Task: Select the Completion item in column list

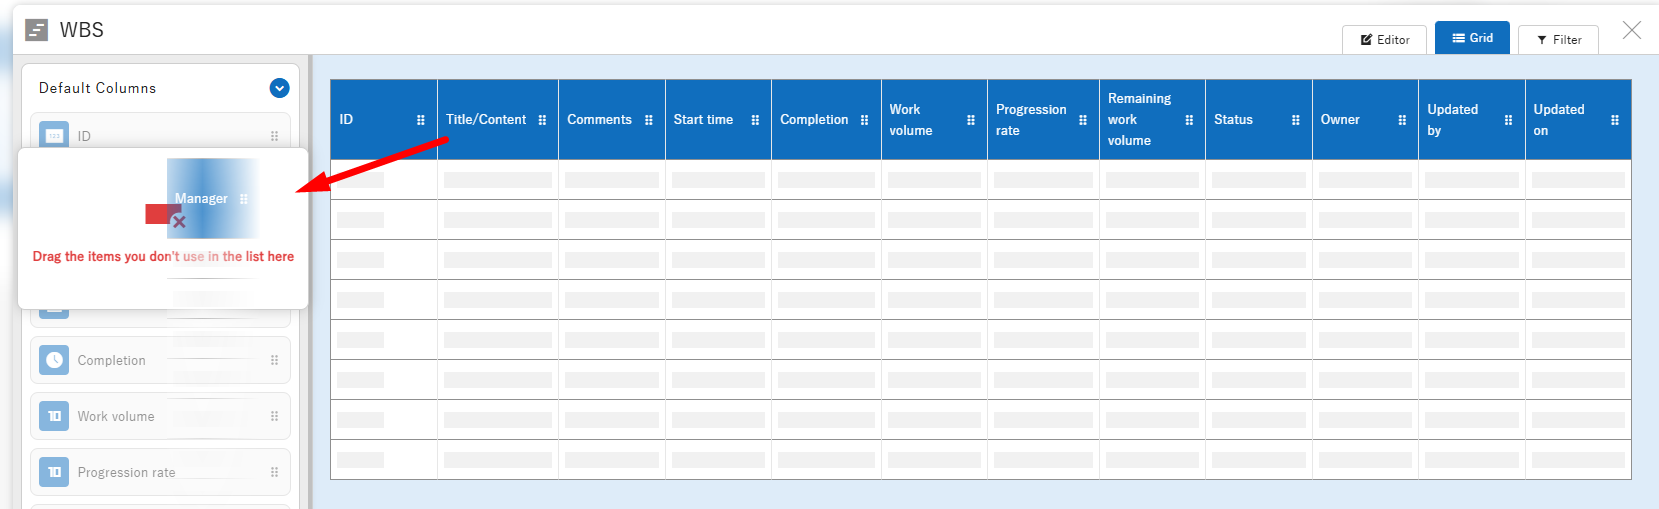Action: (160, 360)
